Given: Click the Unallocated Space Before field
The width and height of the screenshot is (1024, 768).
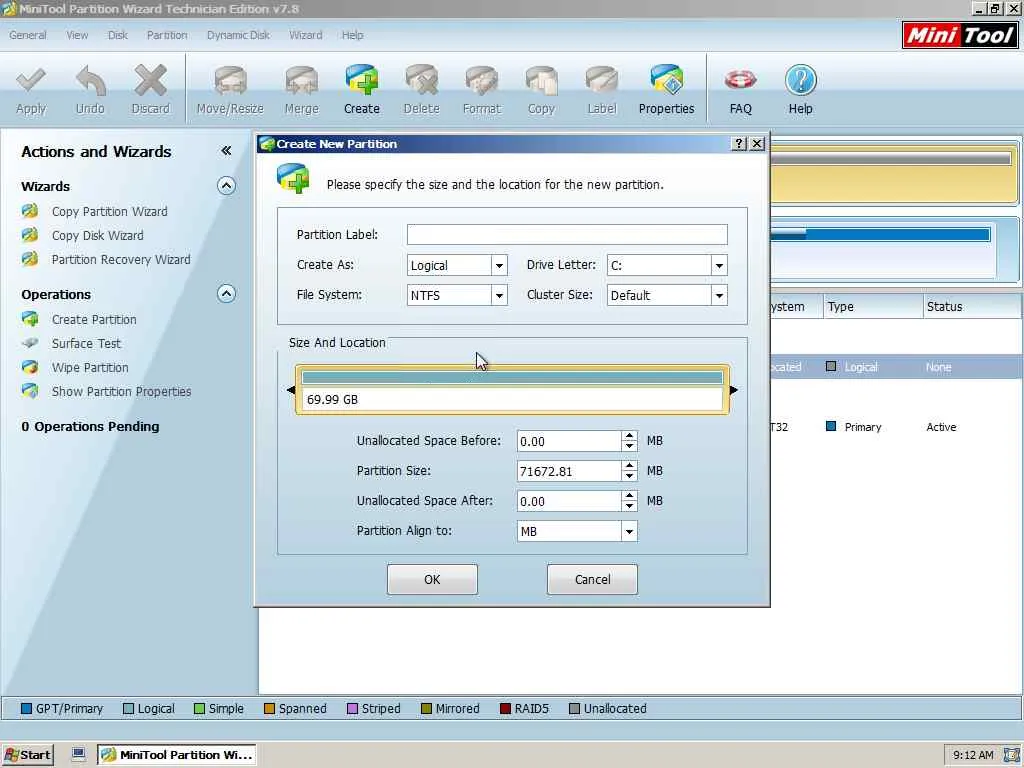Looking at the screenshot, I should [x=569, y=441].
